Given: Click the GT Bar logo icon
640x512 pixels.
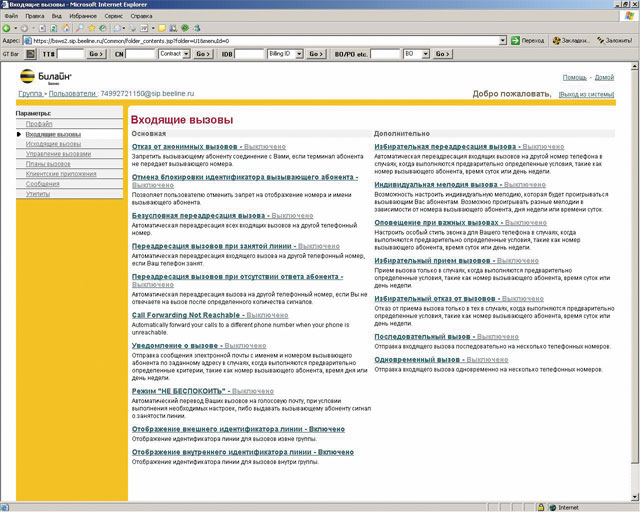Looking at the screenshot, I should click(31, 54).
